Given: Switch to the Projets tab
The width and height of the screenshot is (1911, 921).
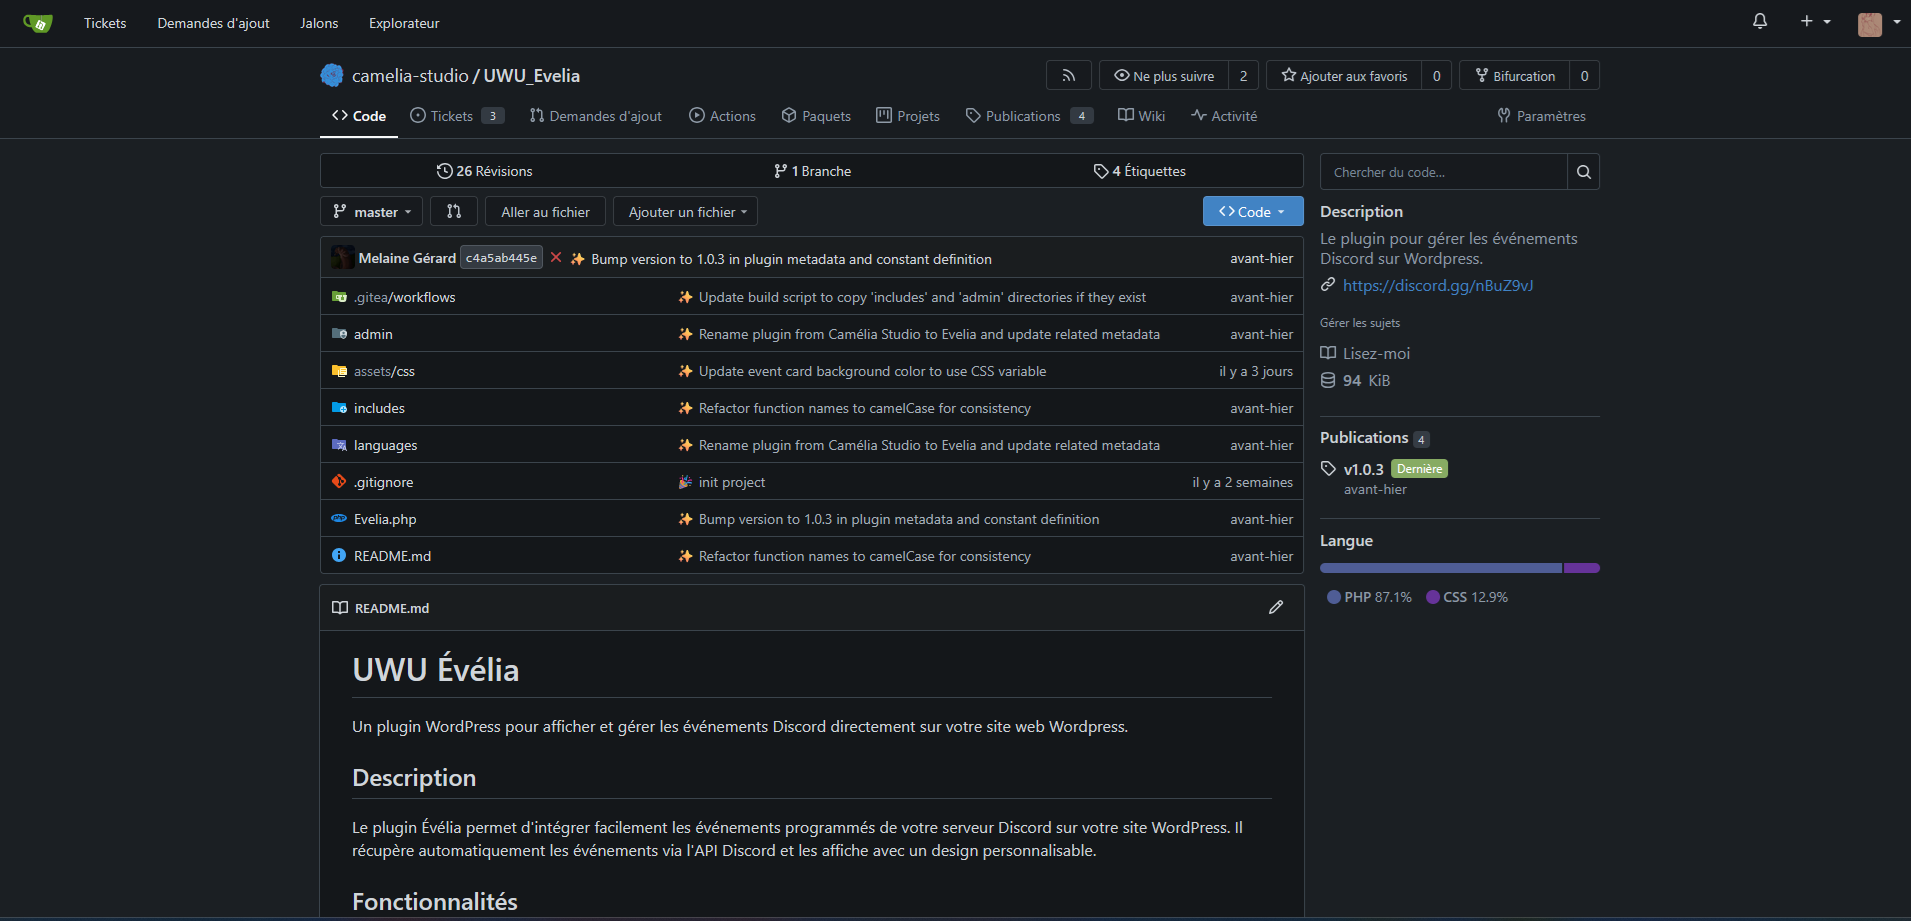Looking at the screenshot, I should coord(908,116).
